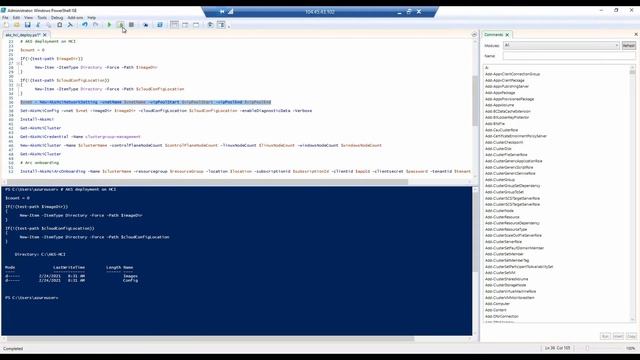Screen dimensions: 640x360
Task: Select Add-Computer in the commands list
Action: (x=497, y=304)
